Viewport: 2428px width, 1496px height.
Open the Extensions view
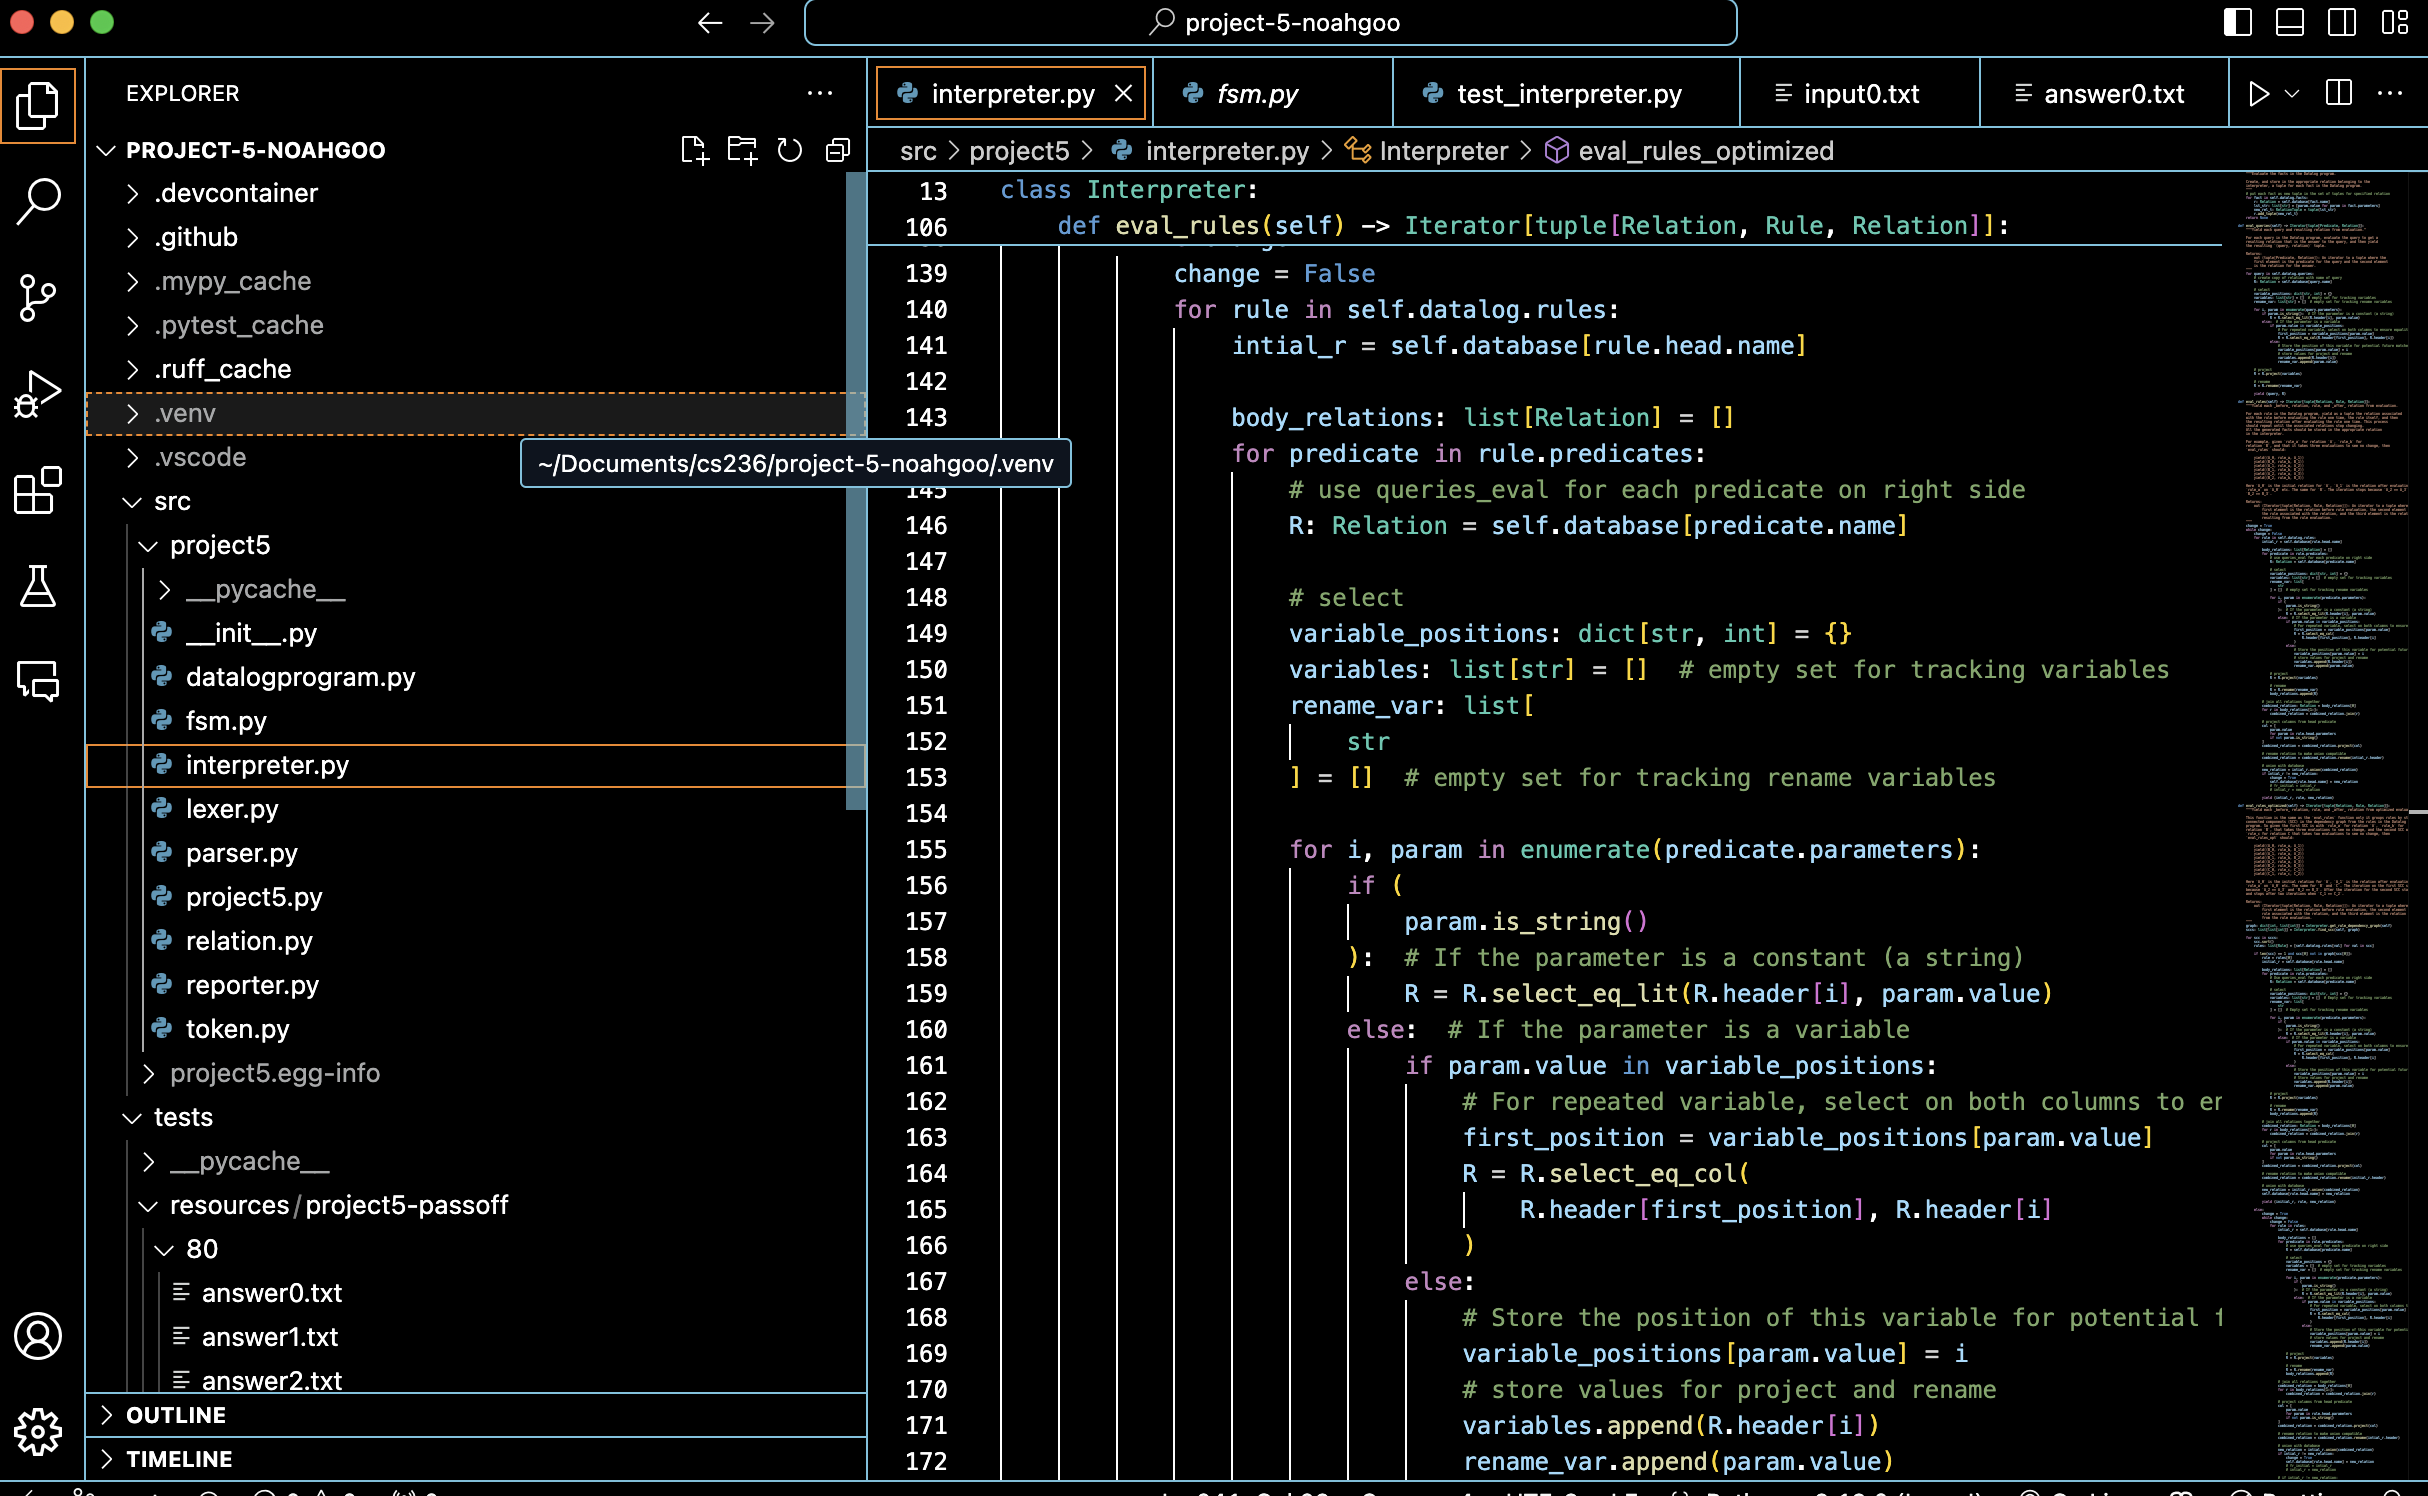coord(38,490)
